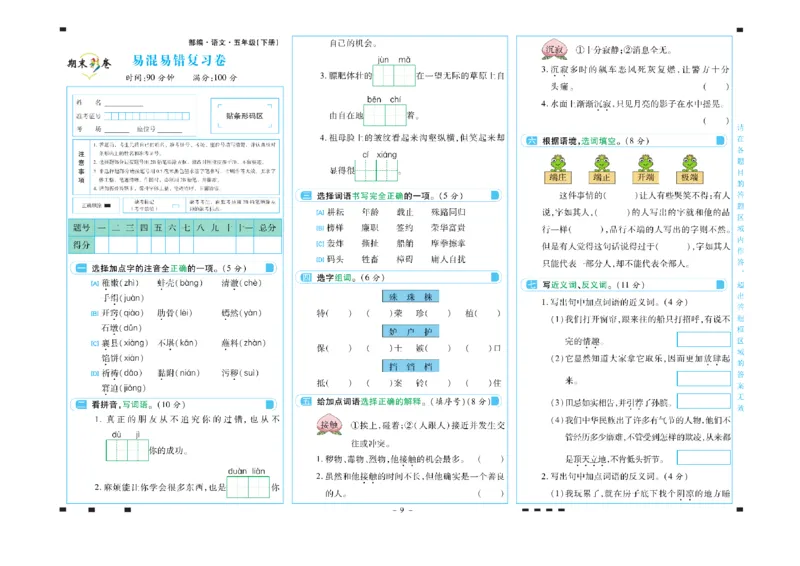Click section header 看拼音,写词语
This screenshot has width=800, height=566.
[x=174, y=405]
